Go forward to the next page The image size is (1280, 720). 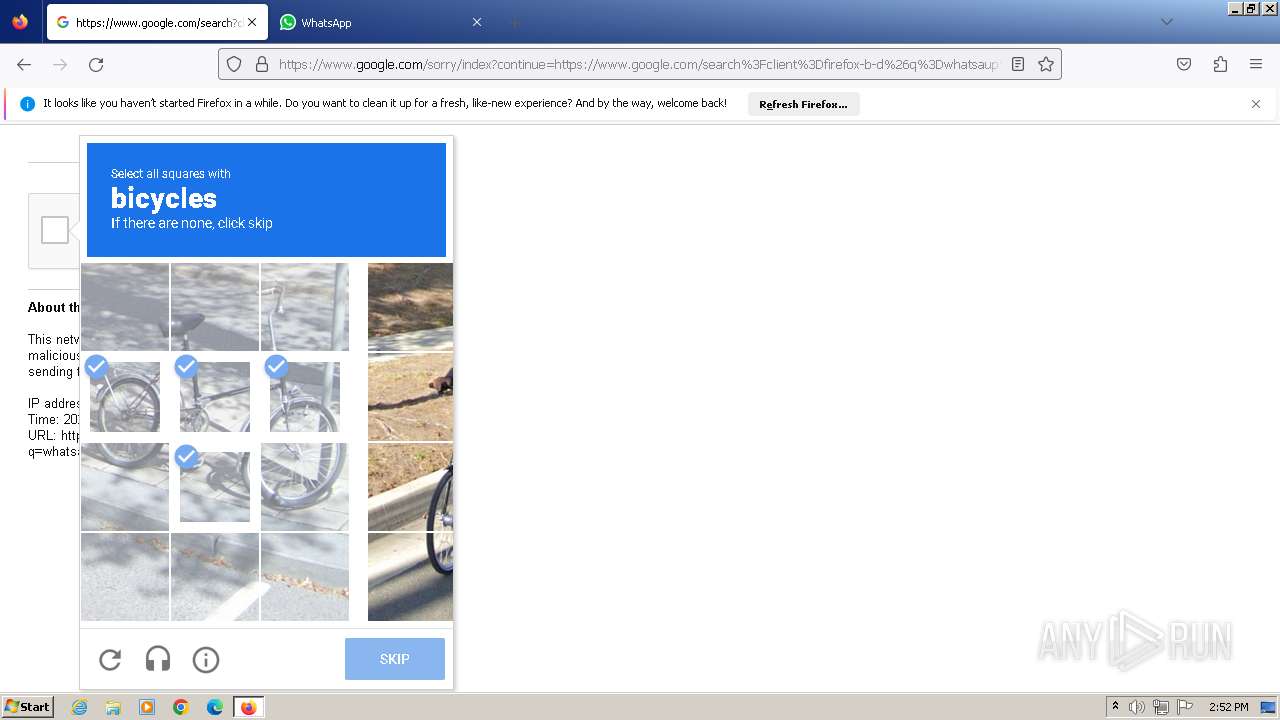pos(60,64)
